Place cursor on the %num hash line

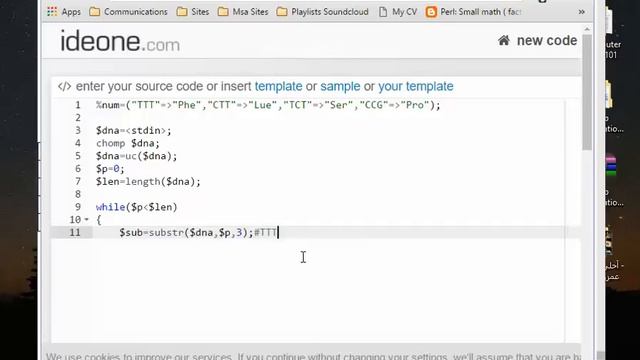(x=268, y=105)
